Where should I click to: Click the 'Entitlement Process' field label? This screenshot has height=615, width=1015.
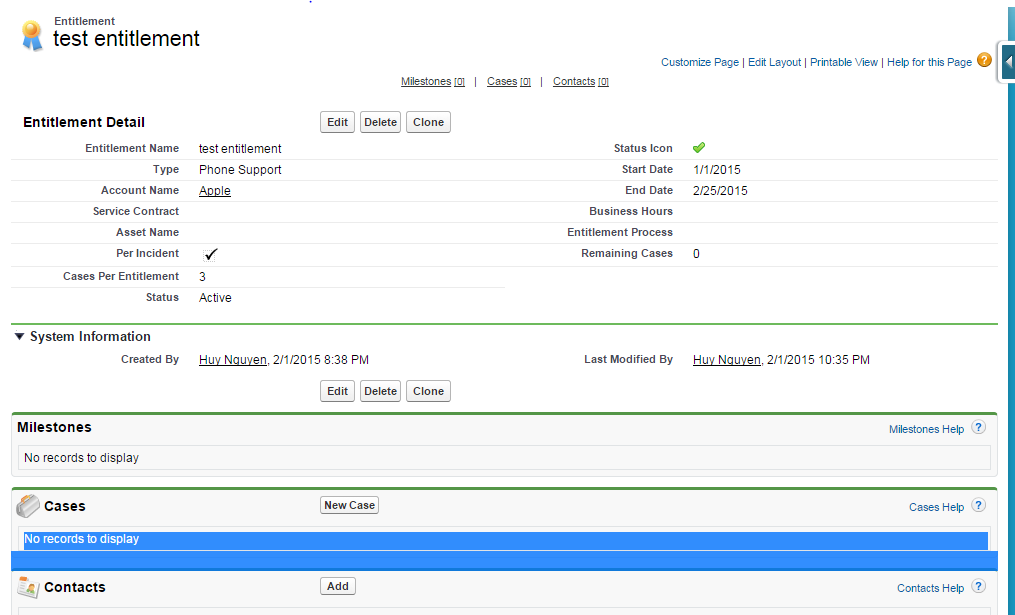[619, 232]
